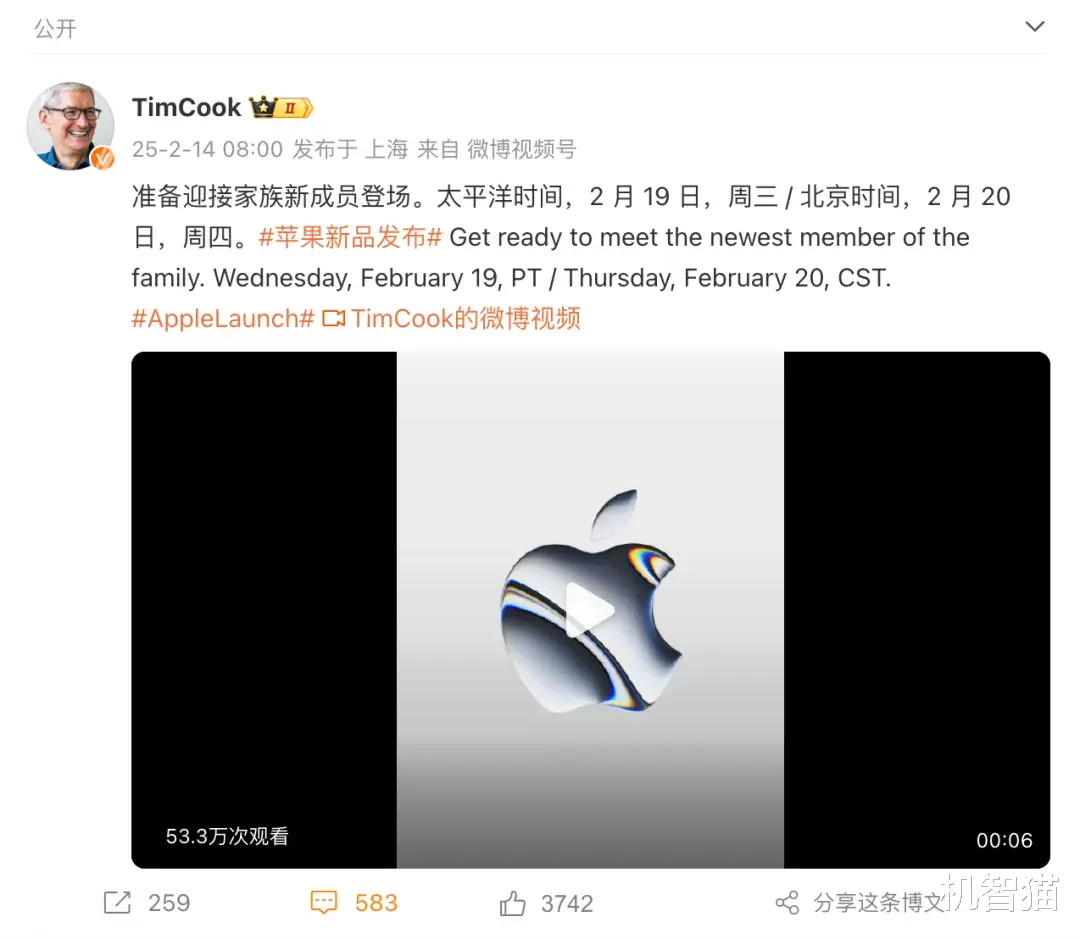The image size is (1080, 939).
Task: Open the comments icon showing 583
Action: pos(324,902)
